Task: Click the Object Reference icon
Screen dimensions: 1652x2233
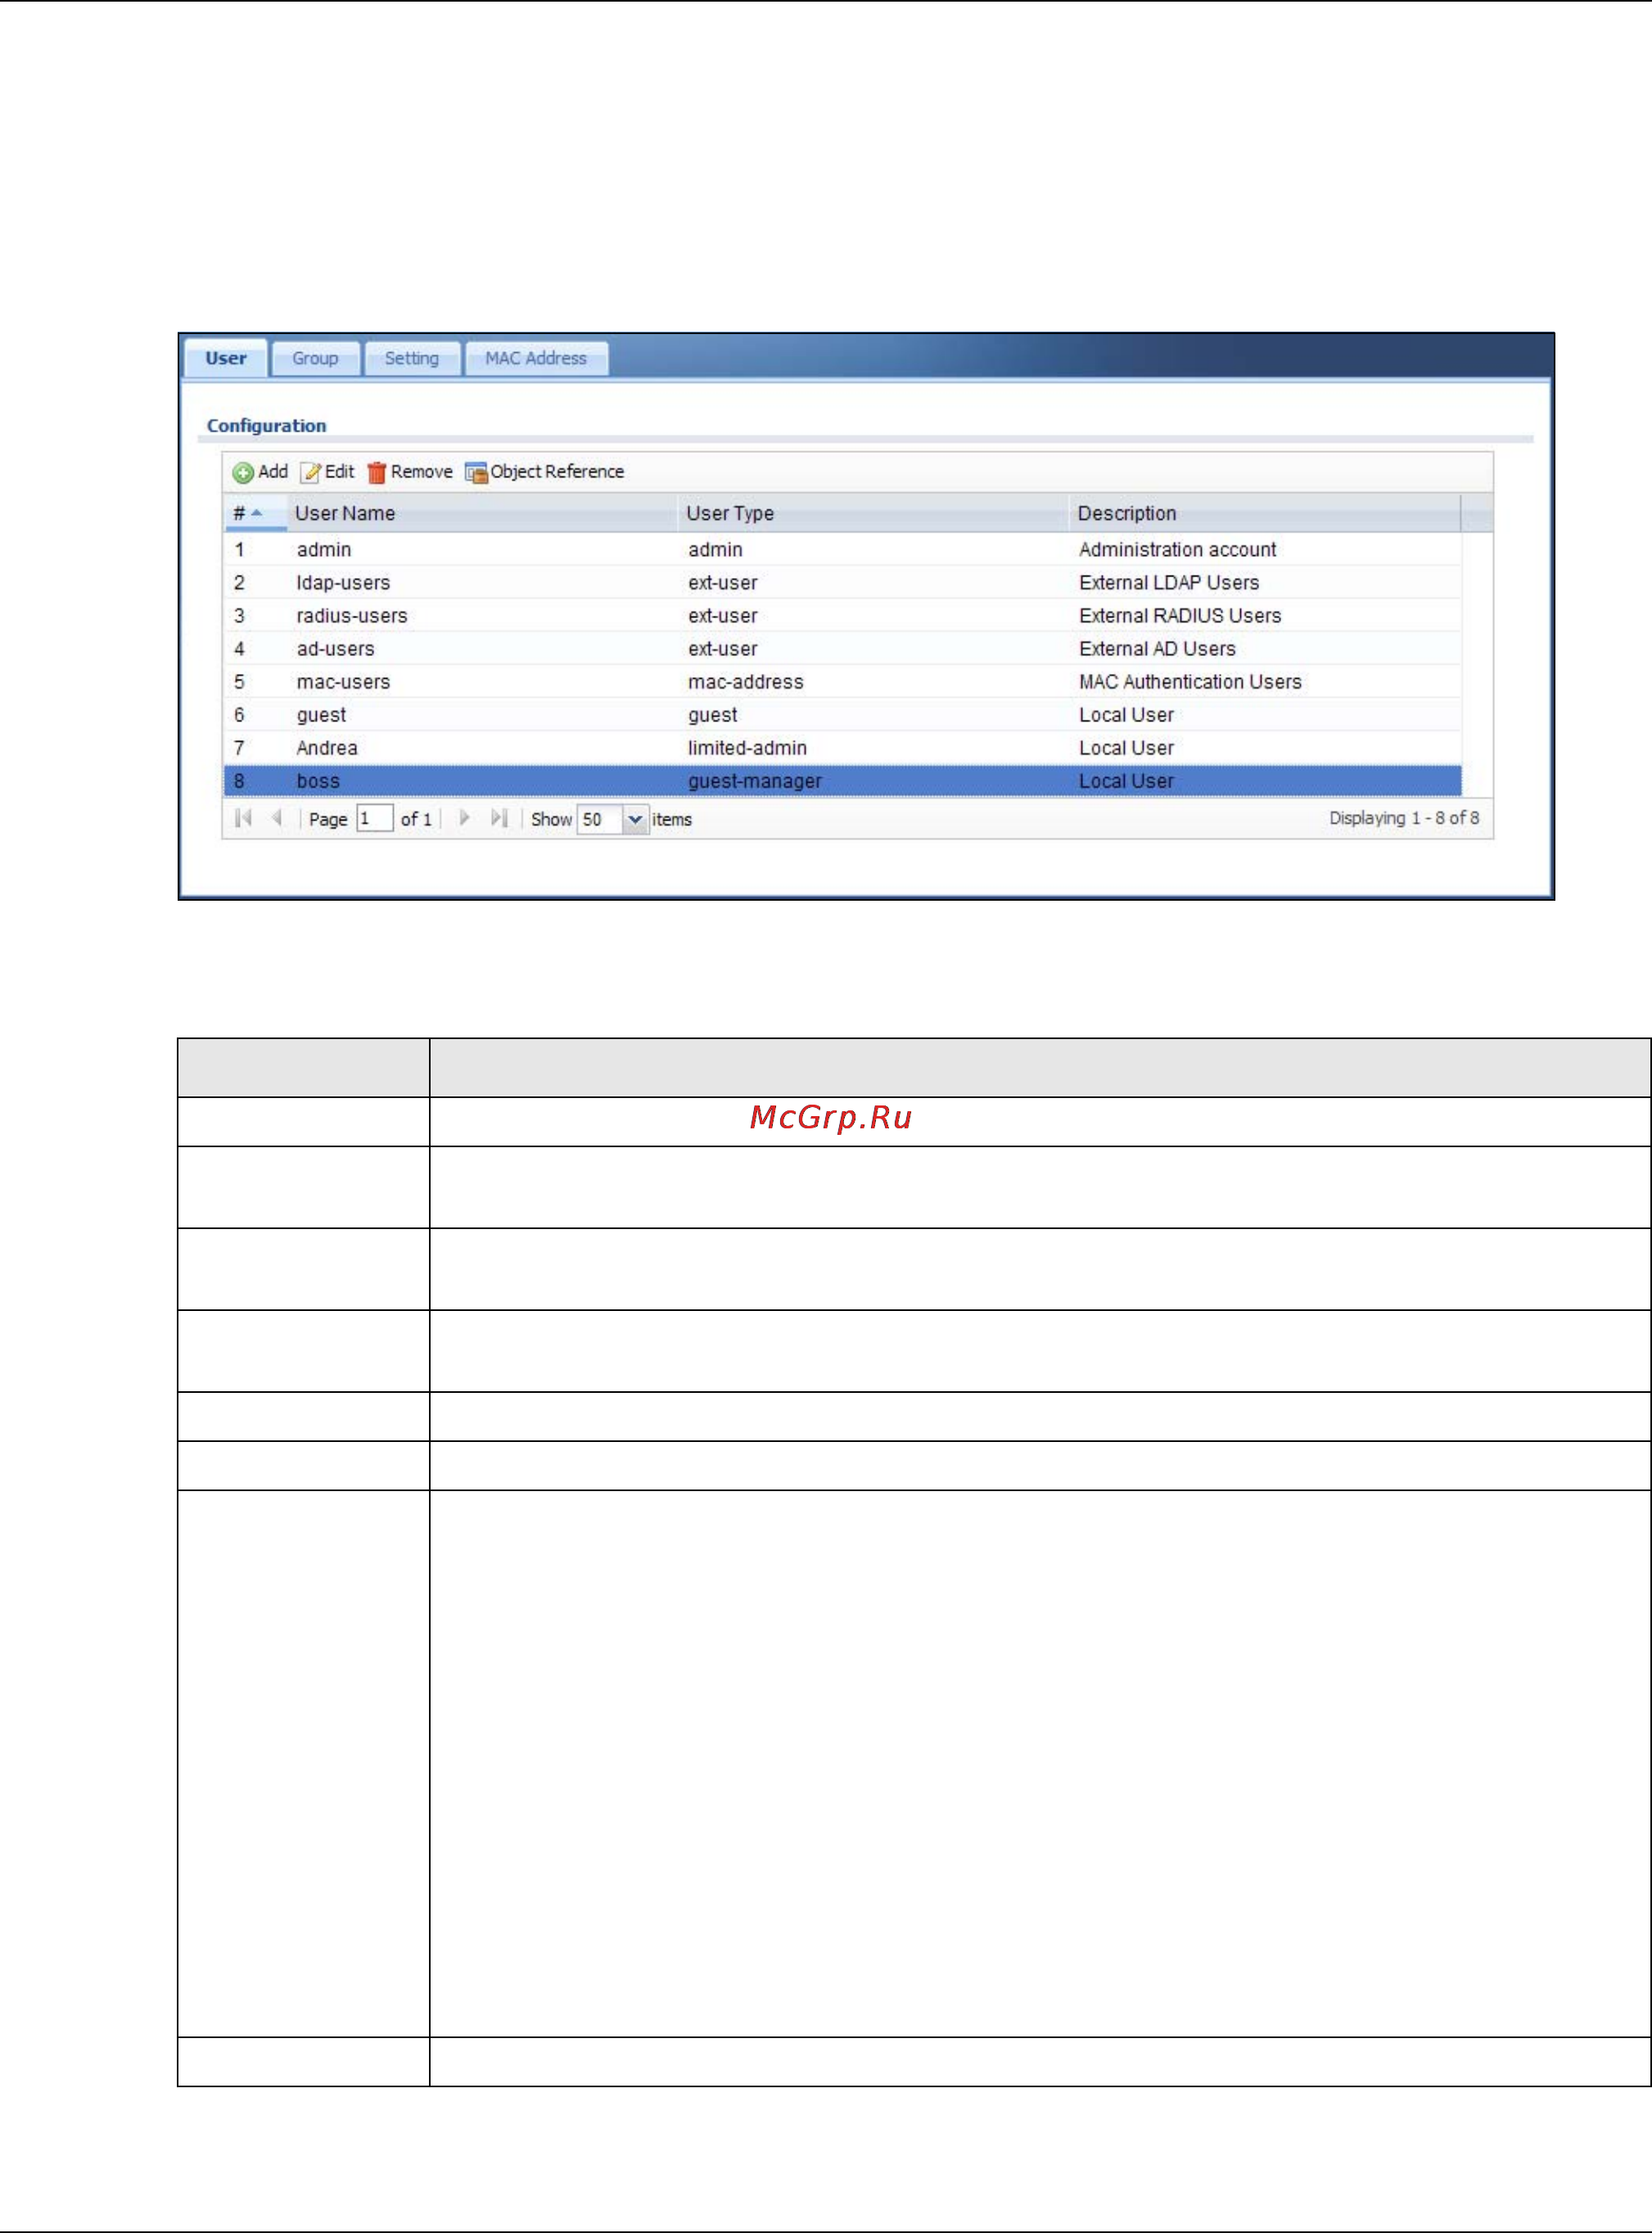Action: (x=476, y=473)
